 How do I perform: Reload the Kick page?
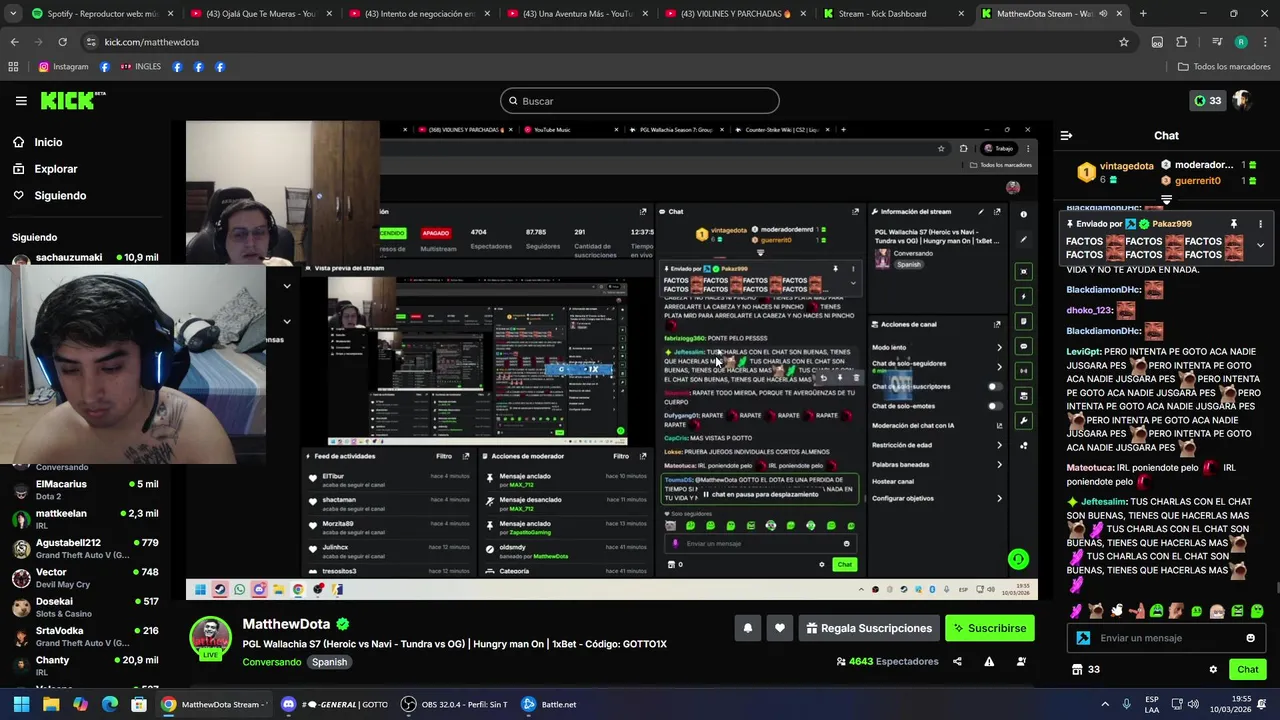[62, 42]
